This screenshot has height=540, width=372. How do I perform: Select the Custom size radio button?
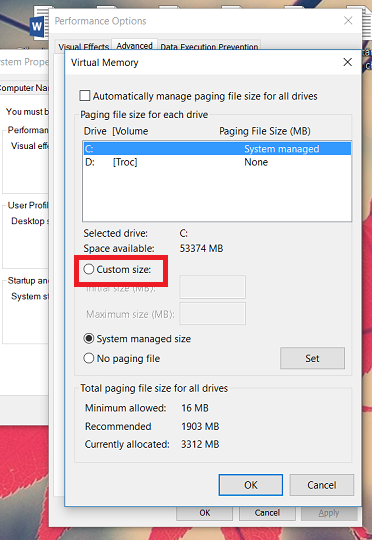pyautogui.click(x=89, y=269)
